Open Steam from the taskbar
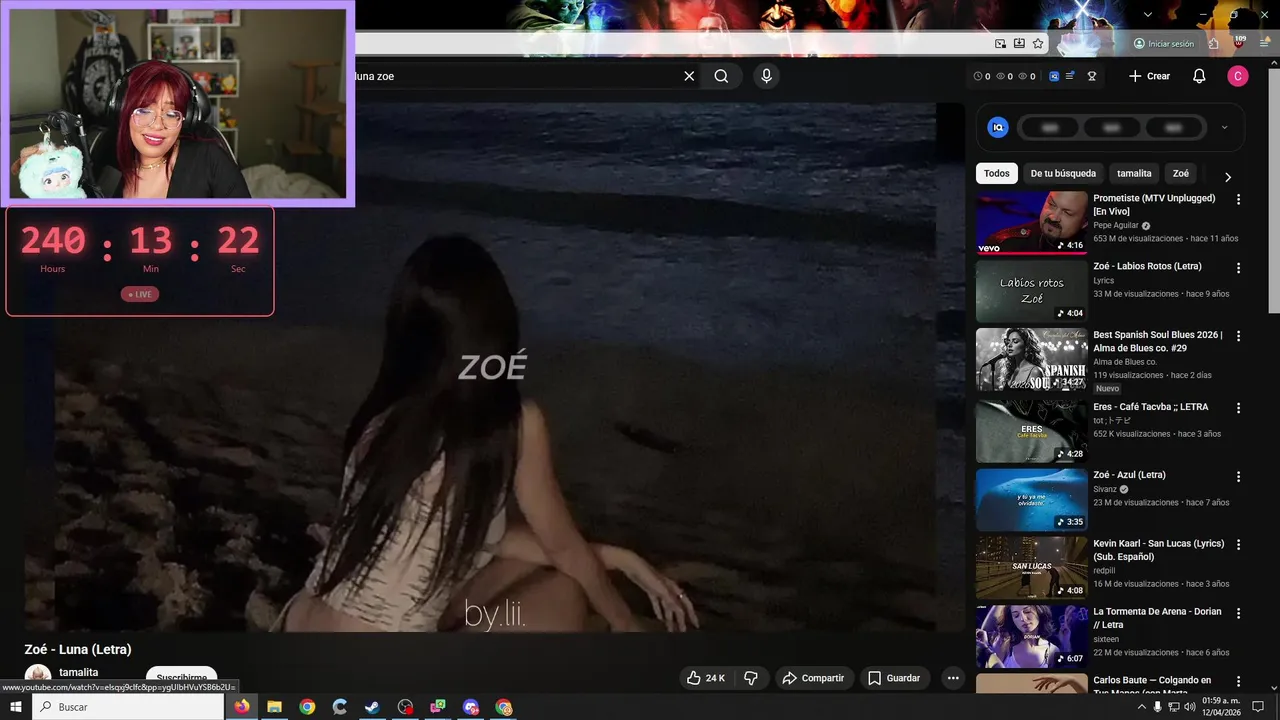The width and height of the screenshot is (1280, 720). pos(372,707)
